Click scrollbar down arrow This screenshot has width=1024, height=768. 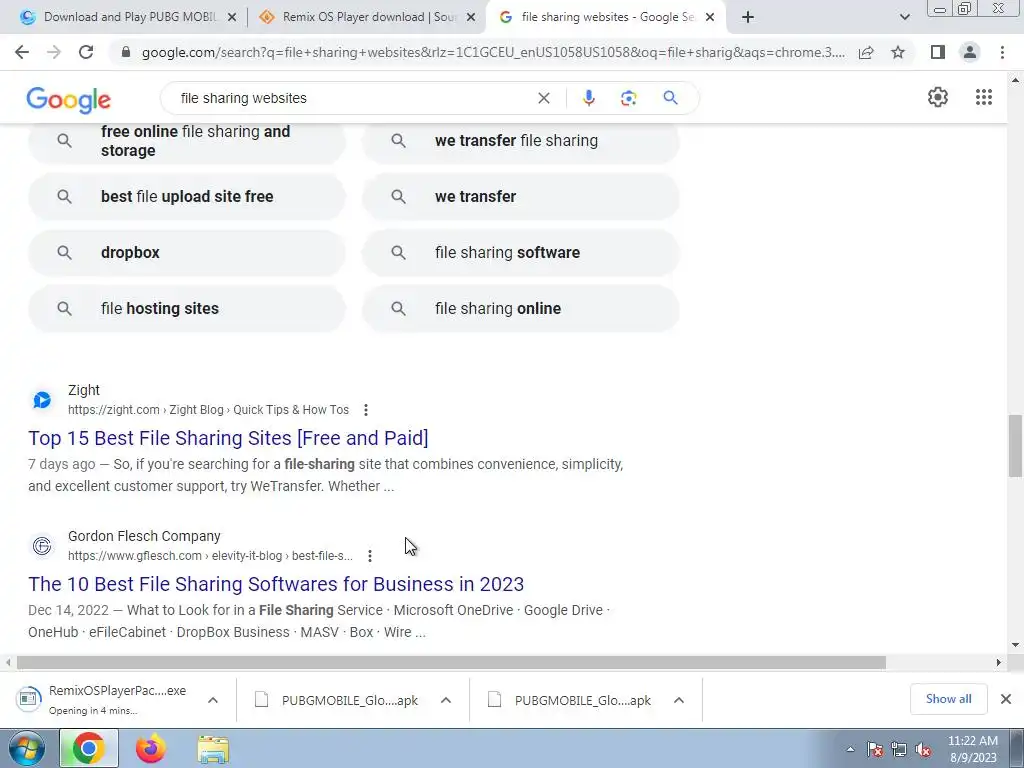pos(1015,645)
